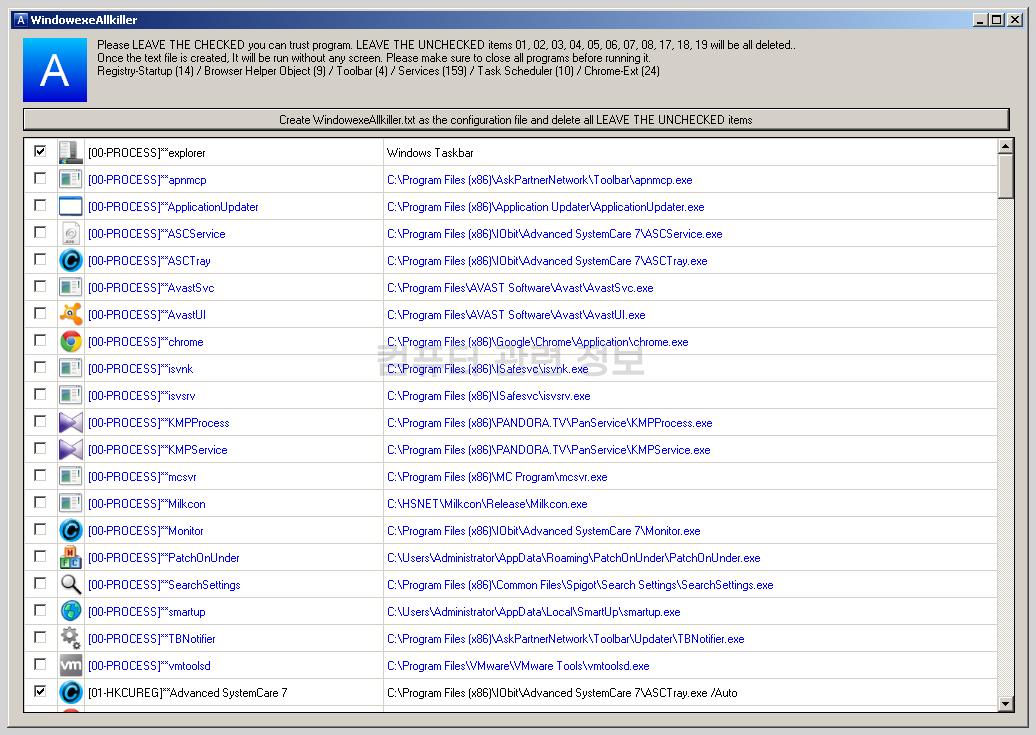Click the ApplicationUpdater.exe path text
The width and height of the screenshot is (1036, 735).
point(546,207)
